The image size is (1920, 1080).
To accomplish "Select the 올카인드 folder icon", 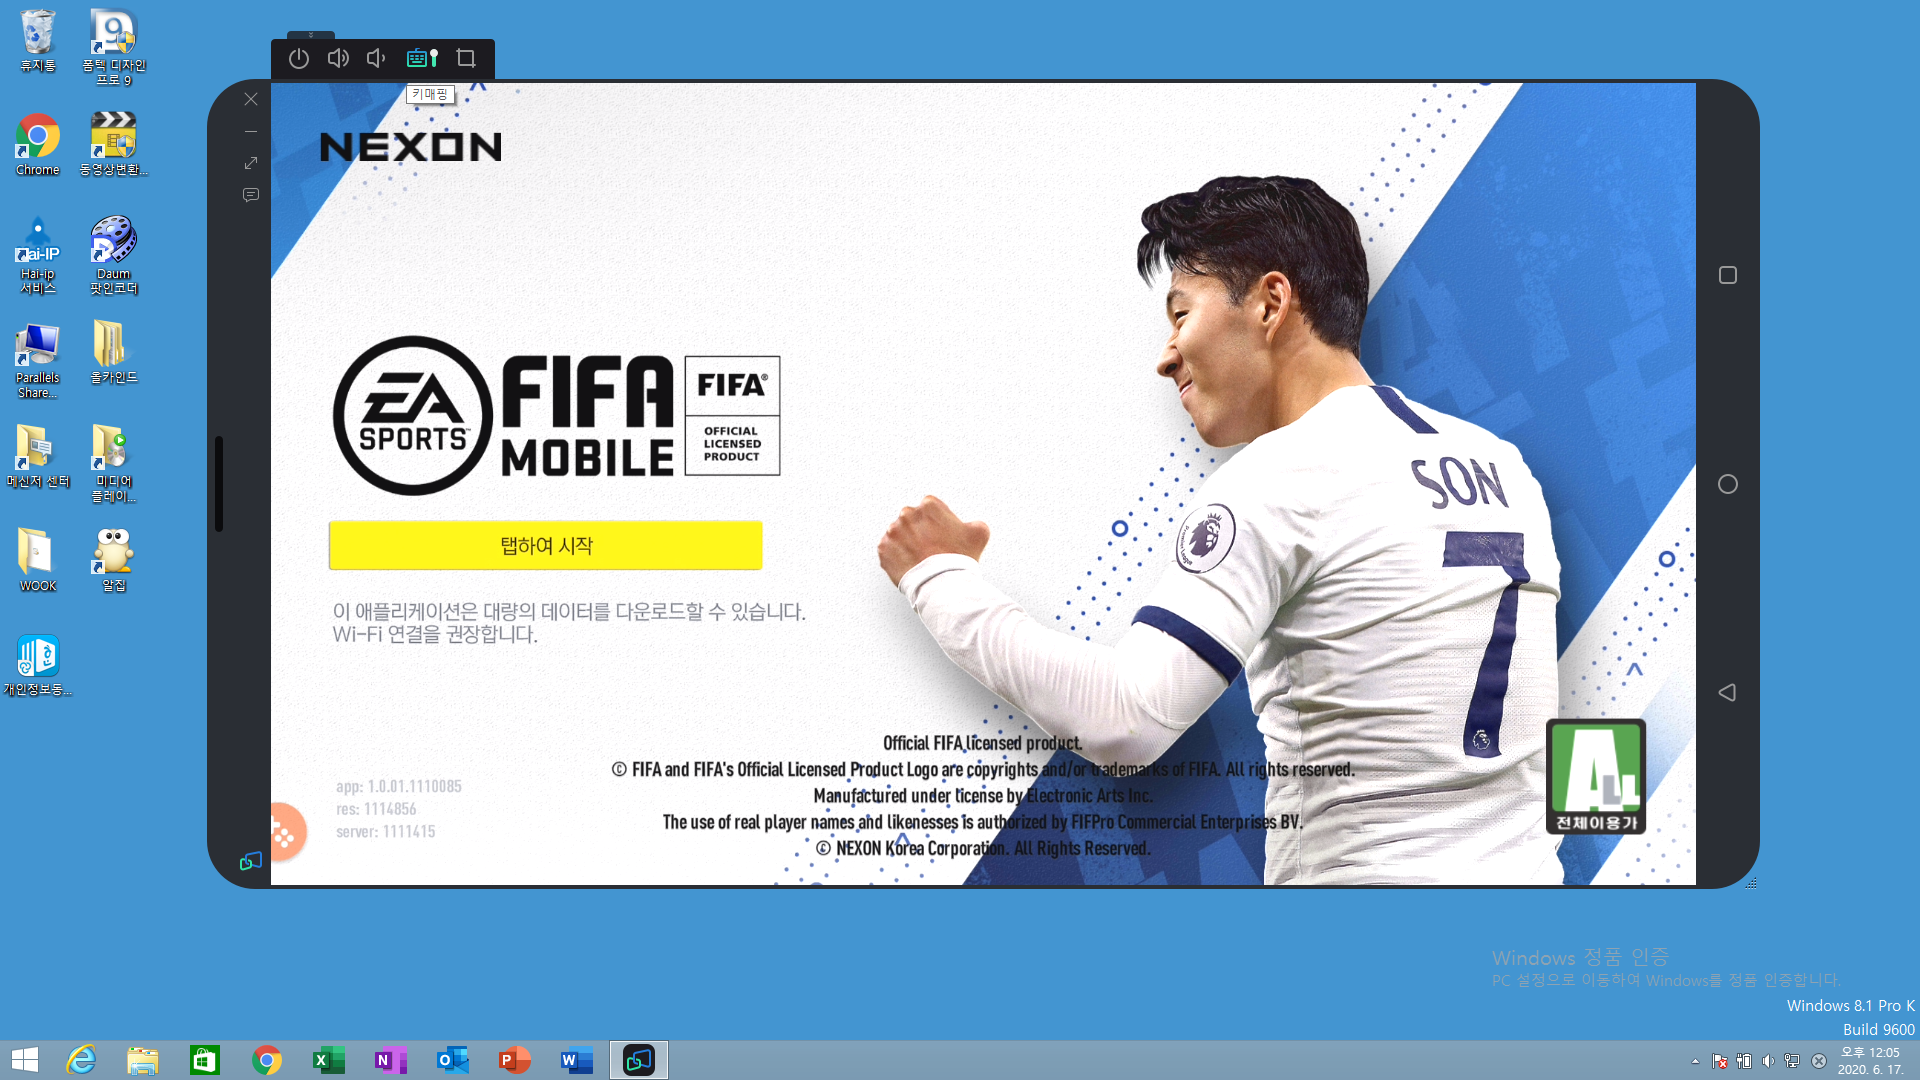I will [x=114, y=352].
